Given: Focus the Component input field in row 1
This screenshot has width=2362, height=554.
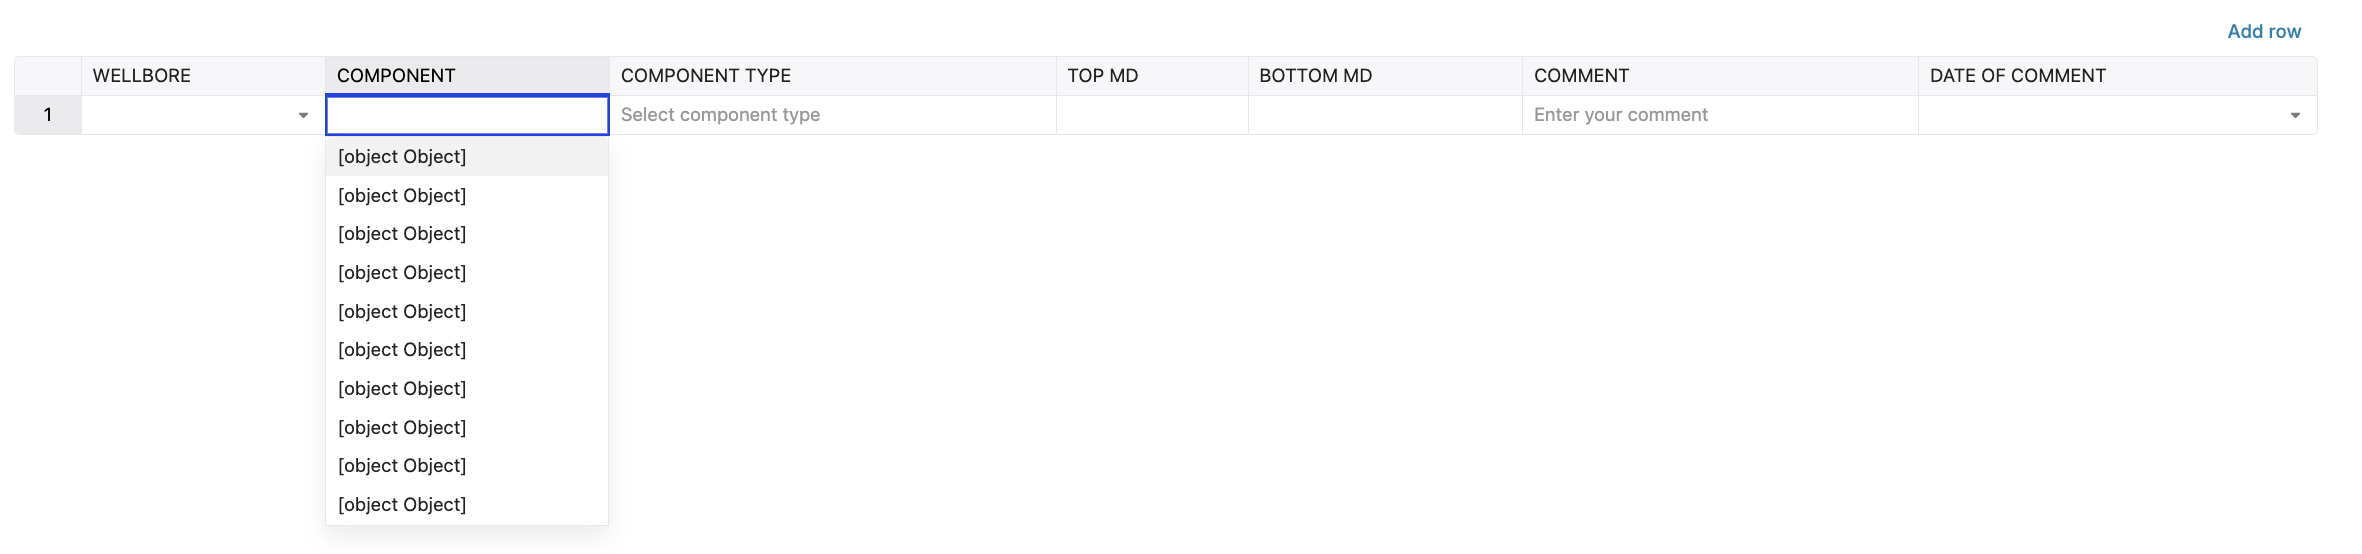Looking at the screenshot, I should [x=467, y=115].
